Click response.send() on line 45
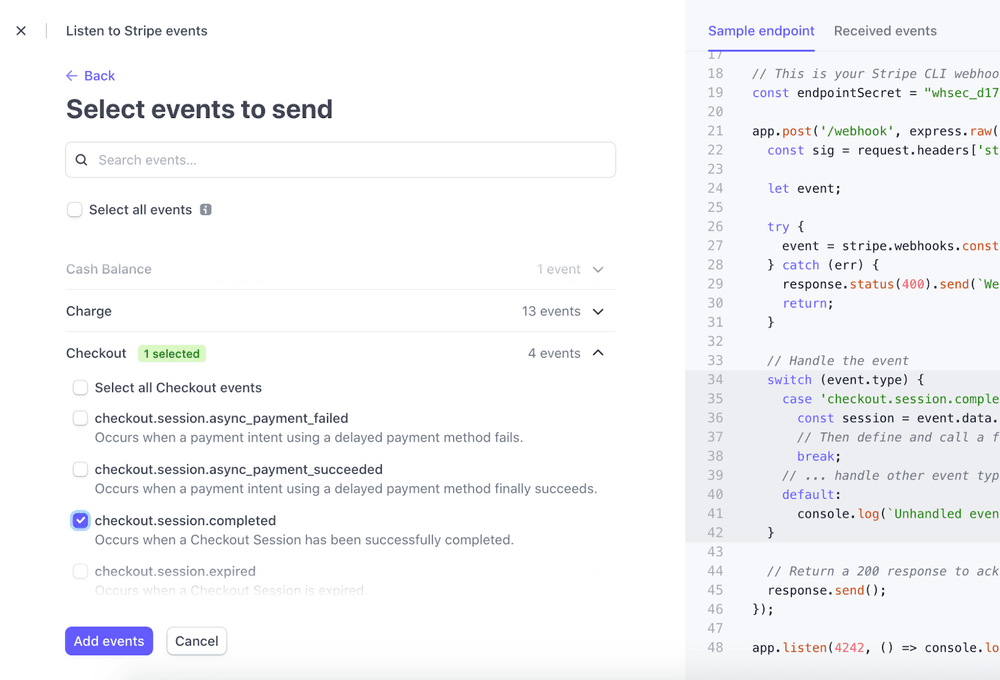 [x=827, y=590]
